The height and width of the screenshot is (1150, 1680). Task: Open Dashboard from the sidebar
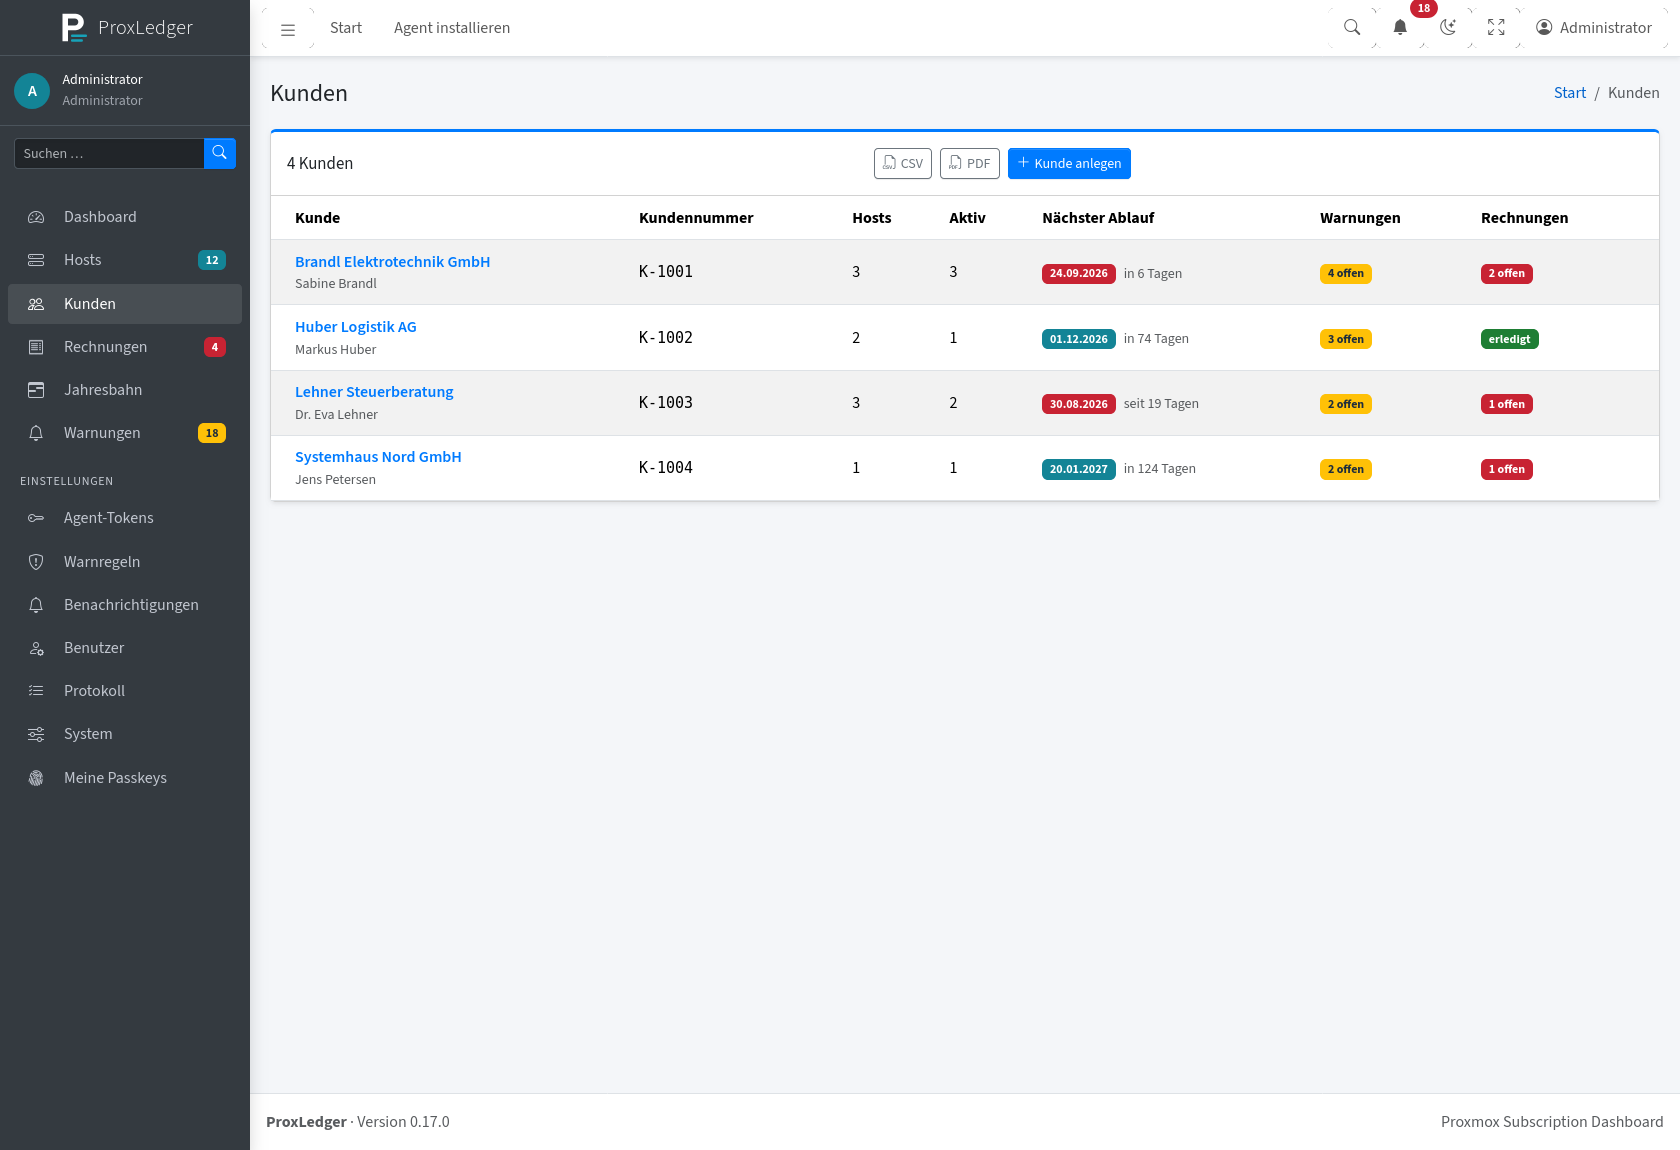(x=125, y=217)
